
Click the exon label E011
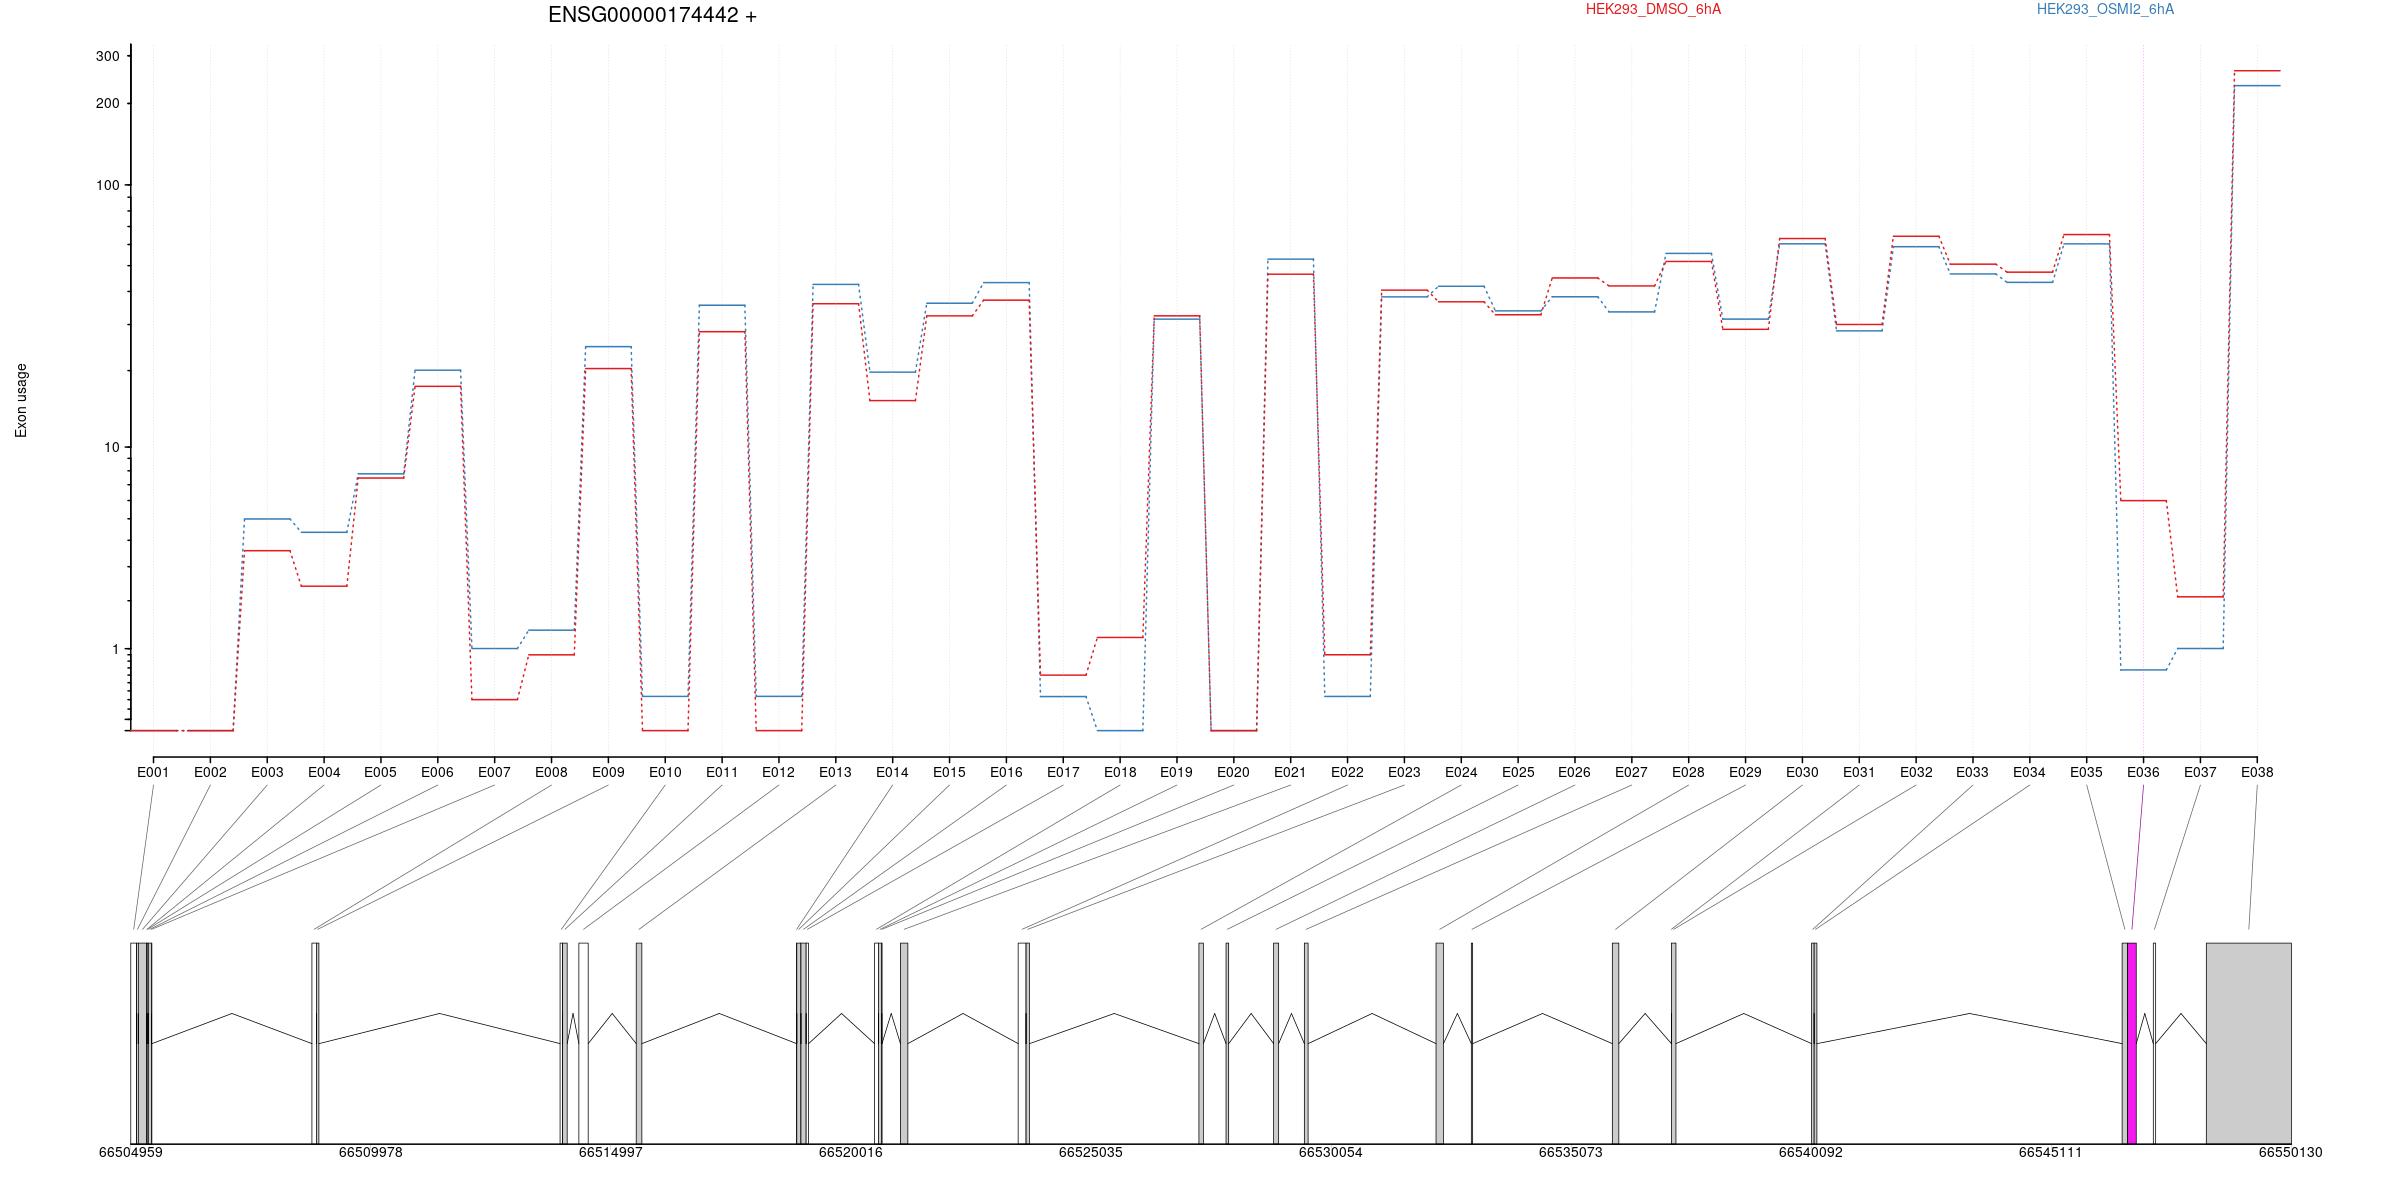point(722,772)
